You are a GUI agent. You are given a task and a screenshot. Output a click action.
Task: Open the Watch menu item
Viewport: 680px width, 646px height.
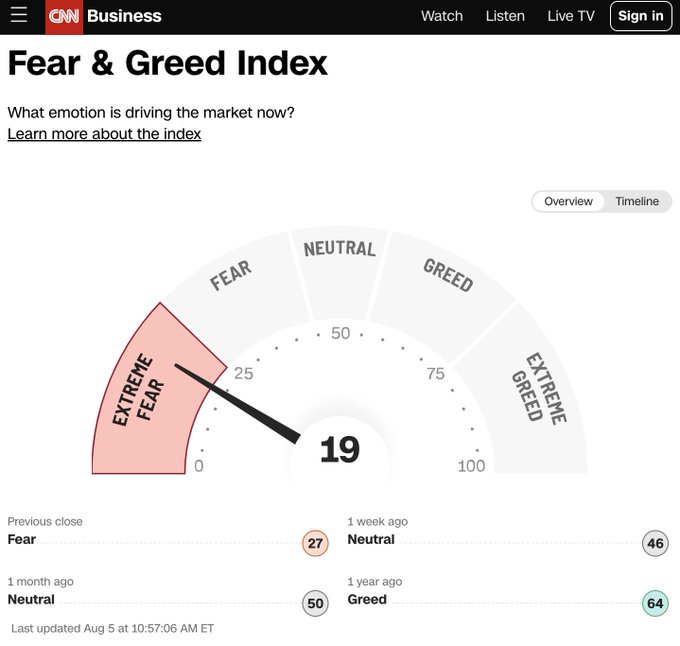(441, 16)
